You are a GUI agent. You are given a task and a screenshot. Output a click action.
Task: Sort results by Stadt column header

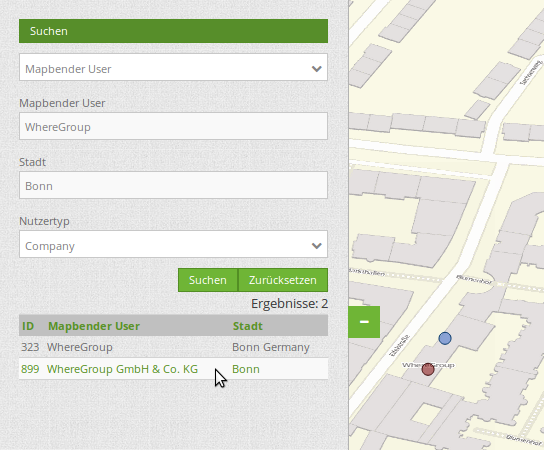pyautogui.click(x=248, y=326)
